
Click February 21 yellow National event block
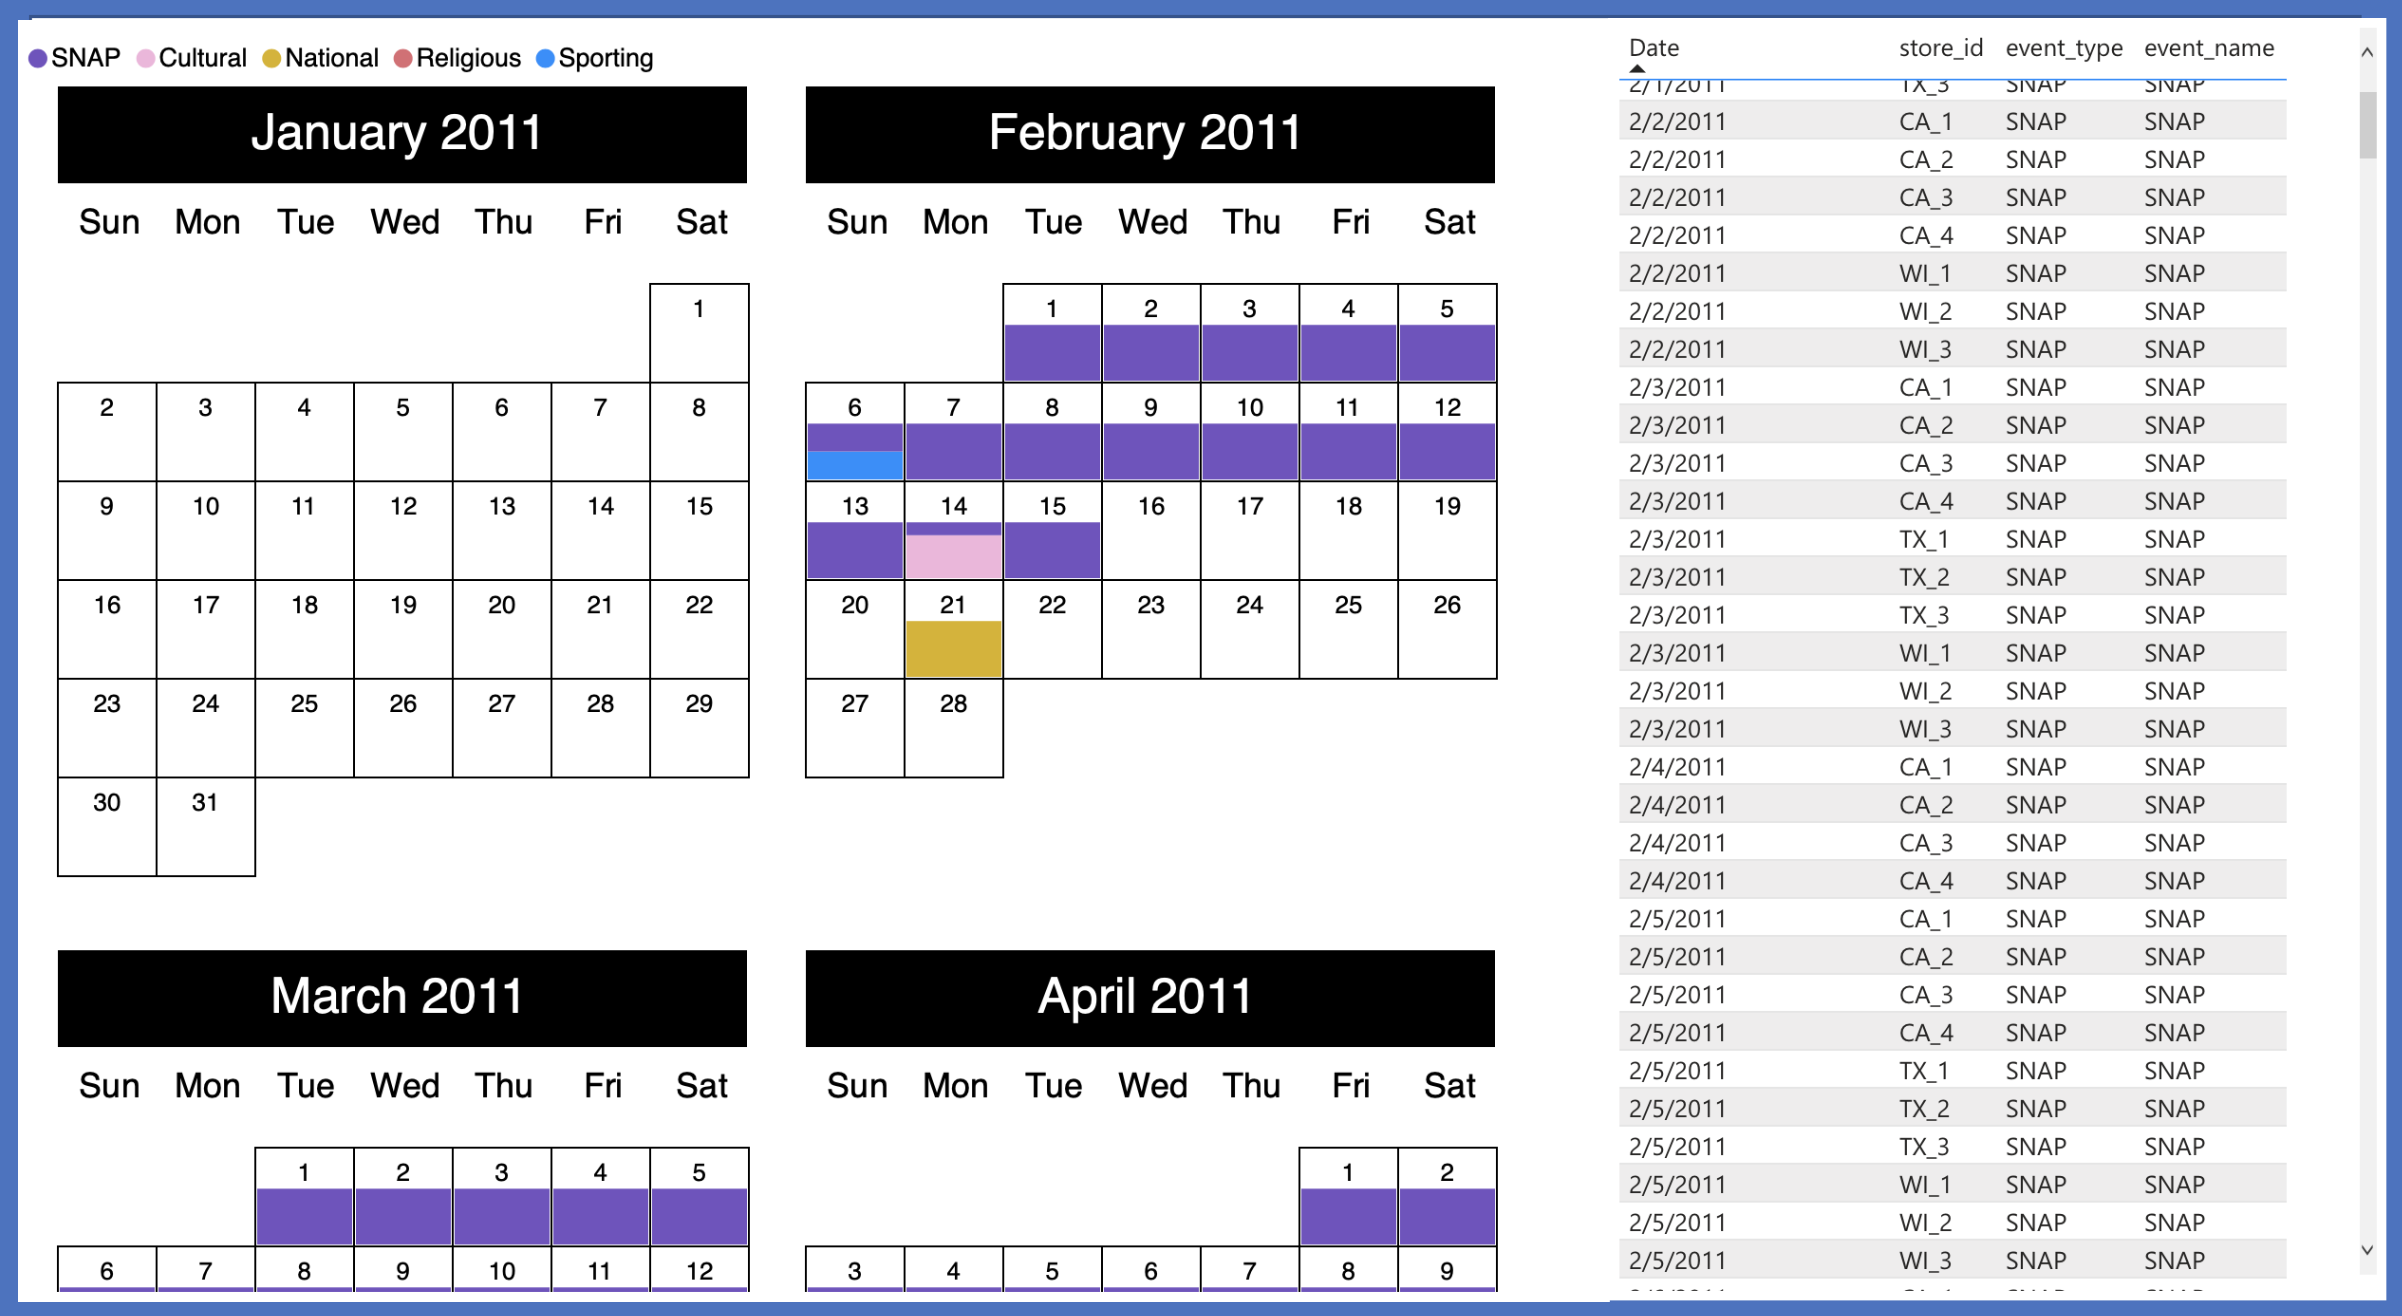point(953,649)
